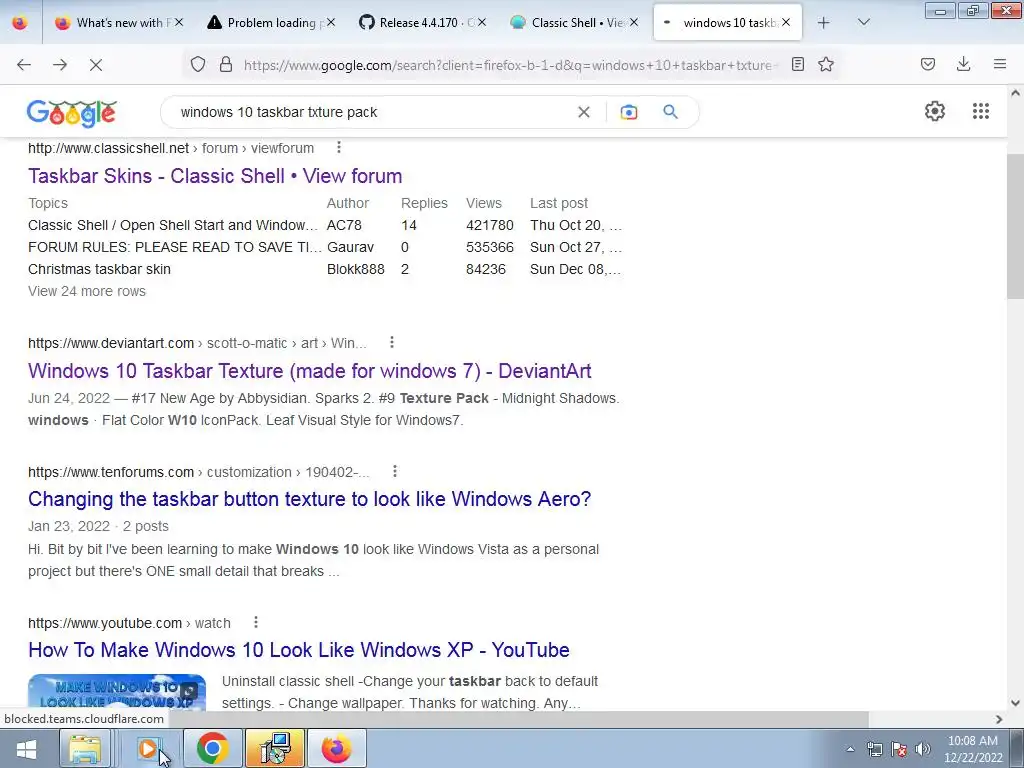Open How To Make Windows 10 Look Like XP

pyautogui.click(x=298, y=650)
